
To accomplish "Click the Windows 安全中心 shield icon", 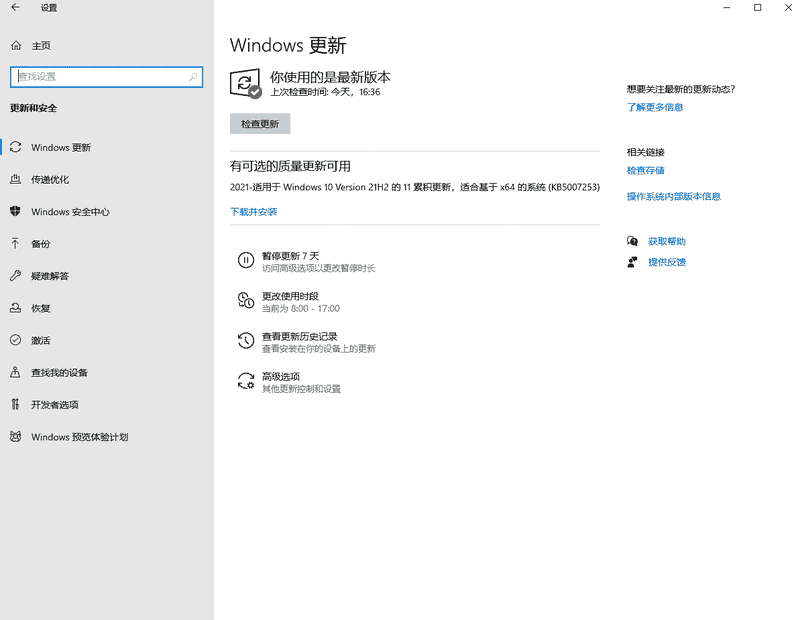I will (16, 211).
